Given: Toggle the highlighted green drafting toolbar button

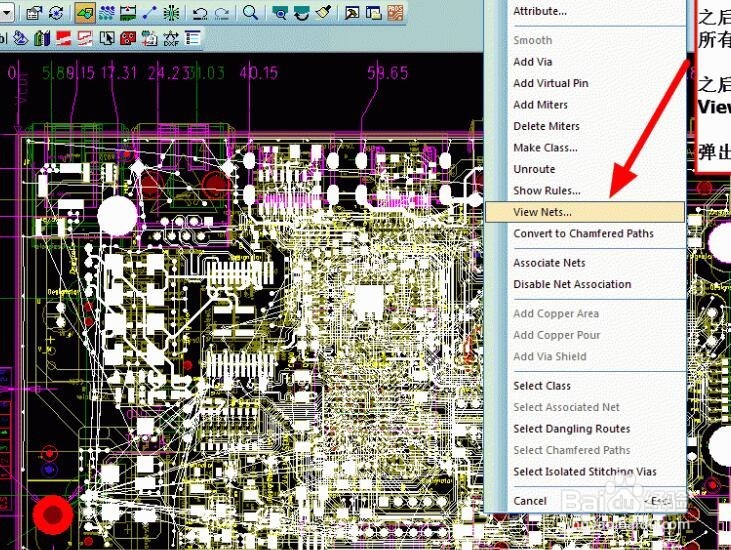Looking at the screenshot, I should pyautogui.click(x=84, y=13).
